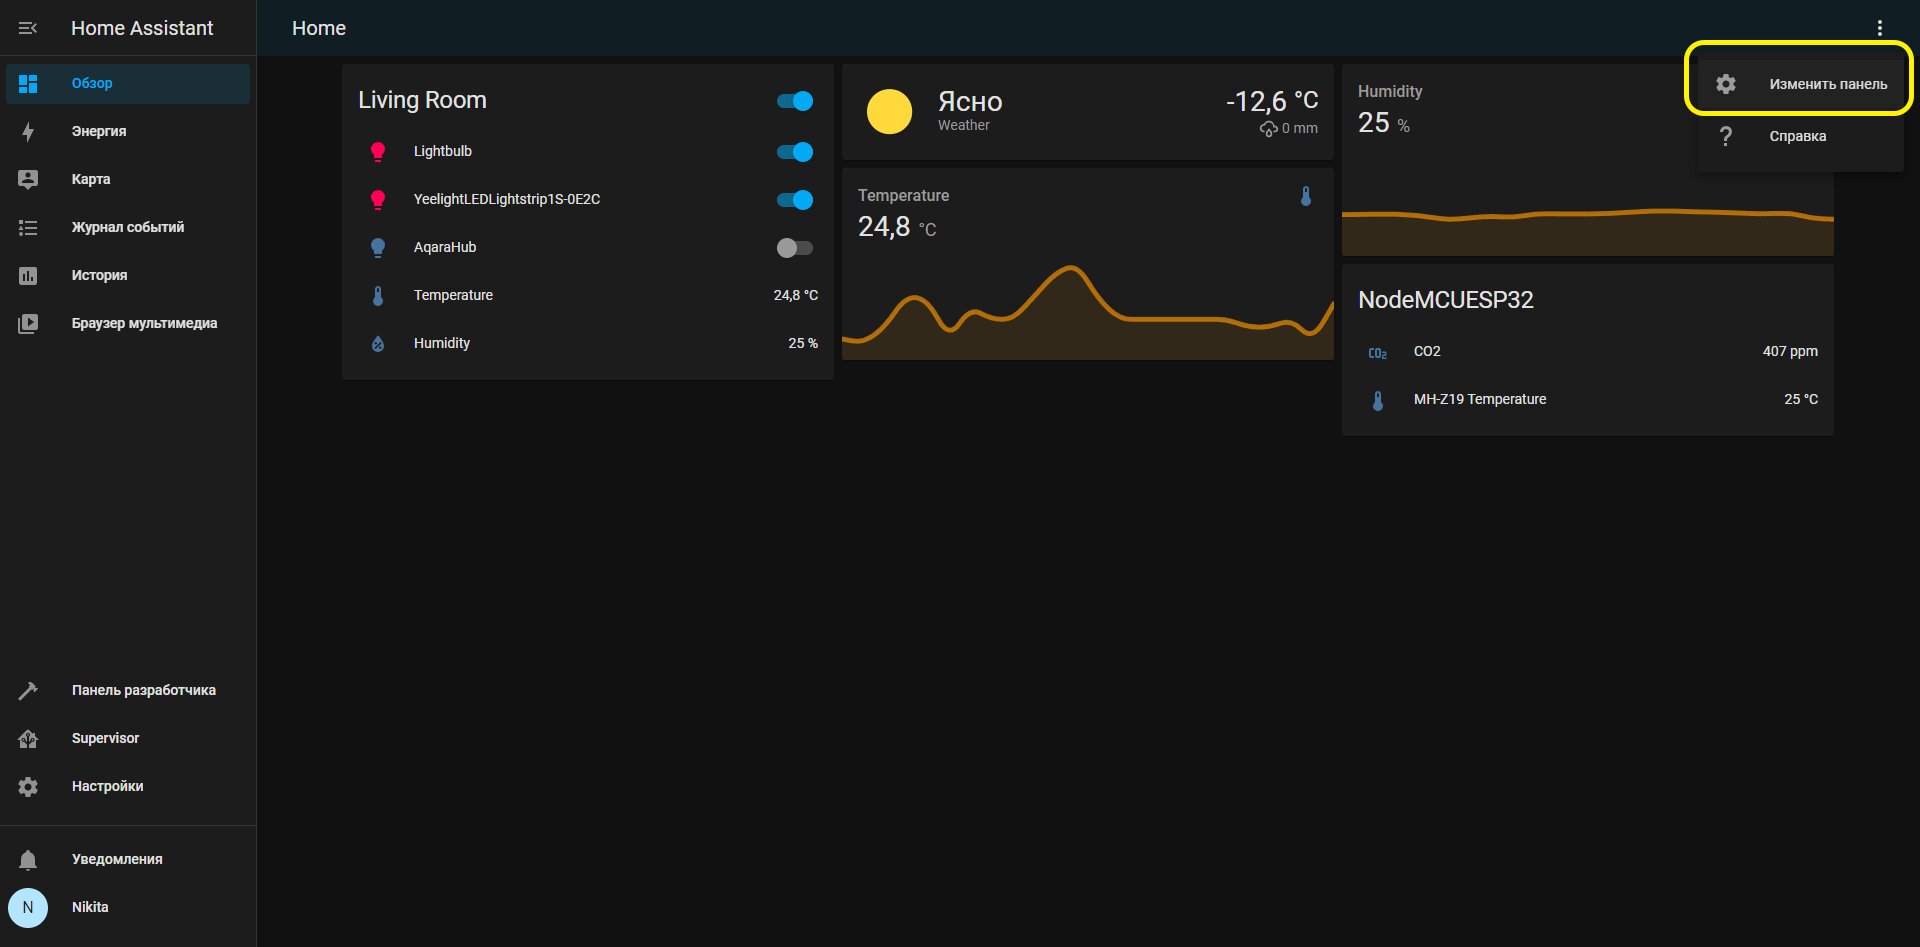This screenshot has height=947, width=1920.
Task: Open the История chart icon
Action: click(28, 275)
